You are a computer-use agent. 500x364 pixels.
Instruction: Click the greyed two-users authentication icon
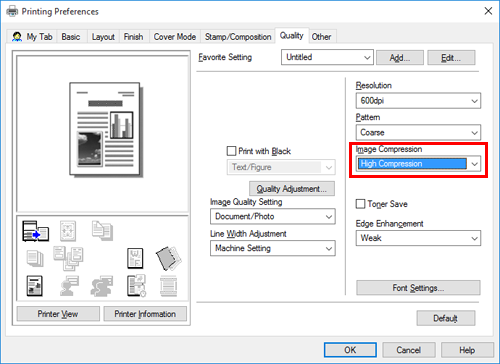click(x=102, y=286)
